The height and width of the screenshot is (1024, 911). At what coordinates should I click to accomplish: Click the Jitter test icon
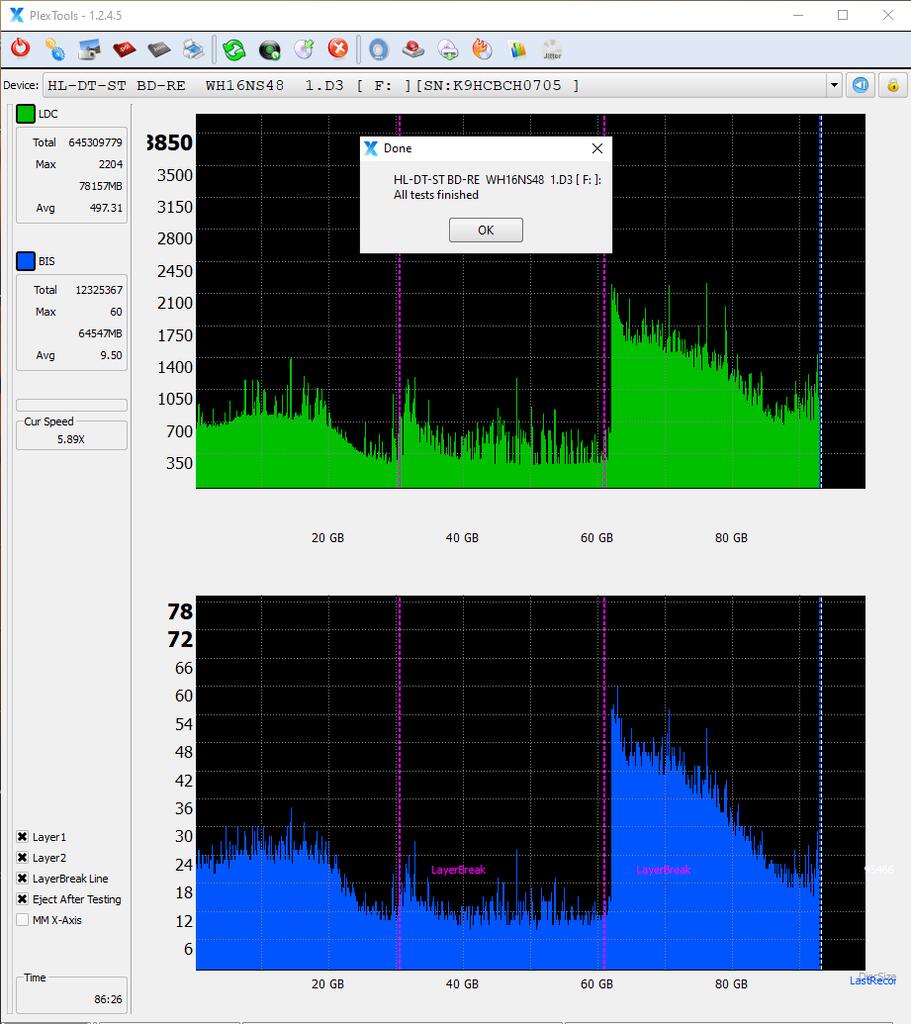click(552, 50)
